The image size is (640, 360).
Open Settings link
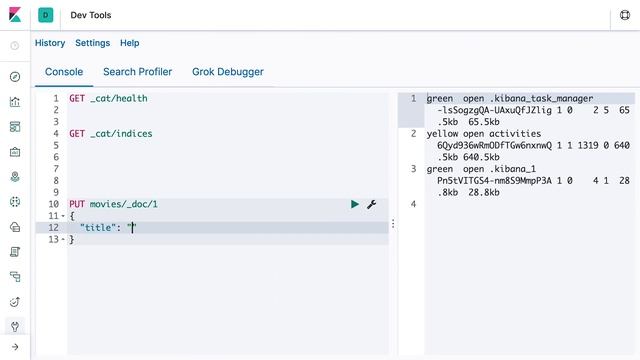point(92,43)
